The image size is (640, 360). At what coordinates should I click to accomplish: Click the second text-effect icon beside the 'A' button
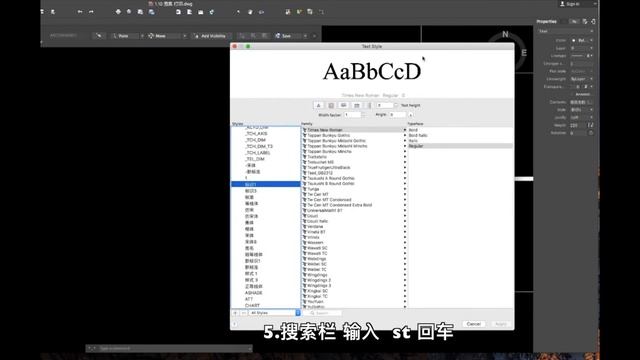click(331, 105)
